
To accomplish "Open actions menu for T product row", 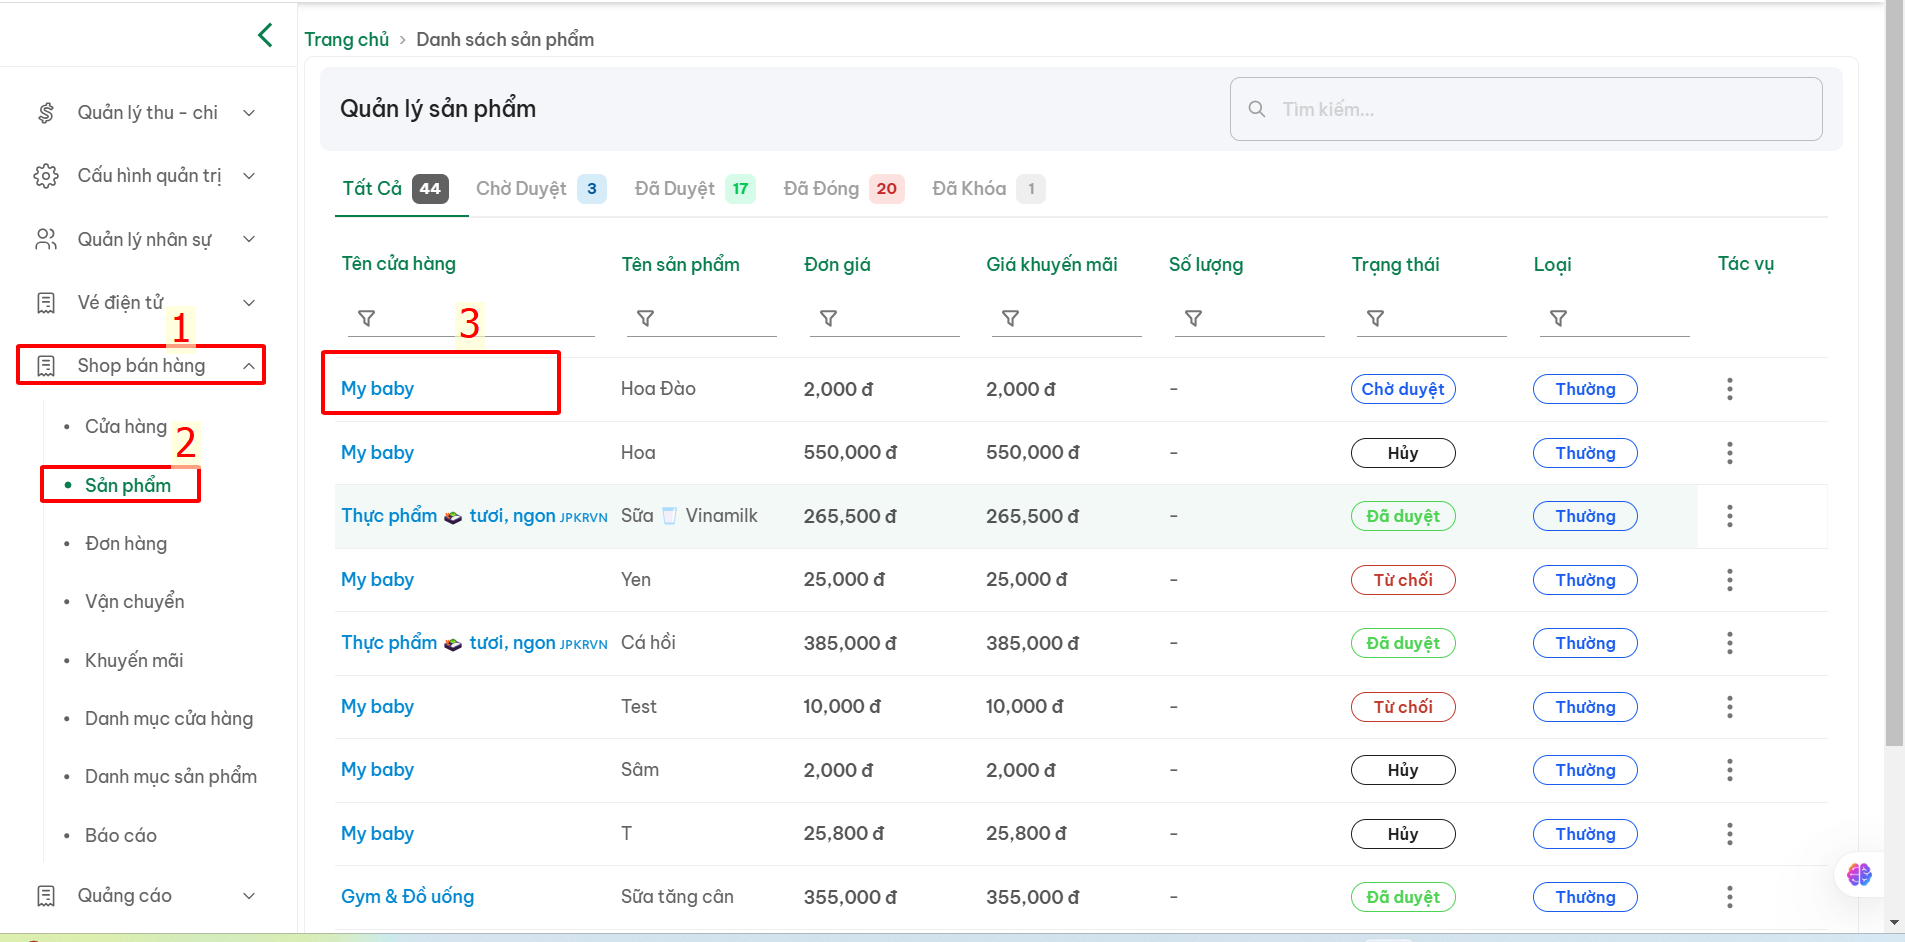I will point(1730,834).
